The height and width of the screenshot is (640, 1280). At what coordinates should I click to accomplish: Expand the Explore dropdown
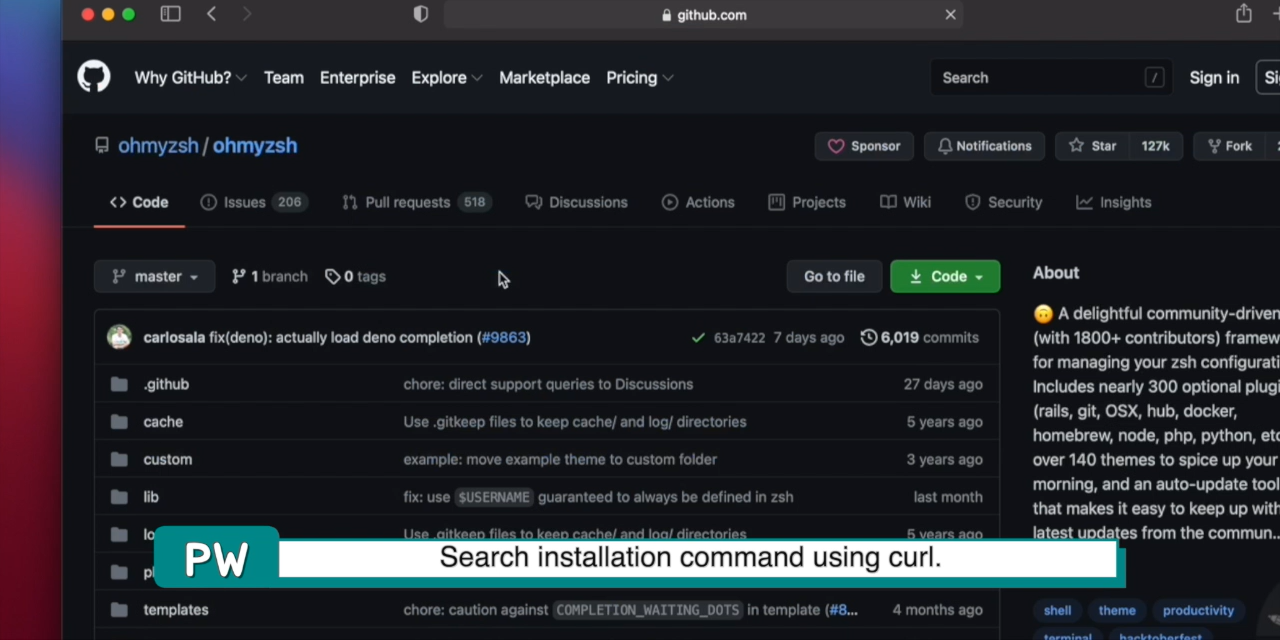pos(447,77)
